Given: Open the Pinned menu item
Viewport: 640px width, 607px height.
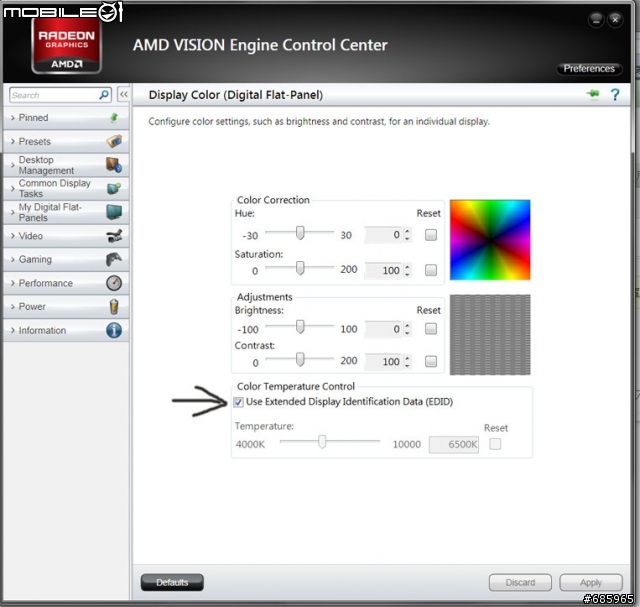Looking at the screenshot, I should point(66,118).
